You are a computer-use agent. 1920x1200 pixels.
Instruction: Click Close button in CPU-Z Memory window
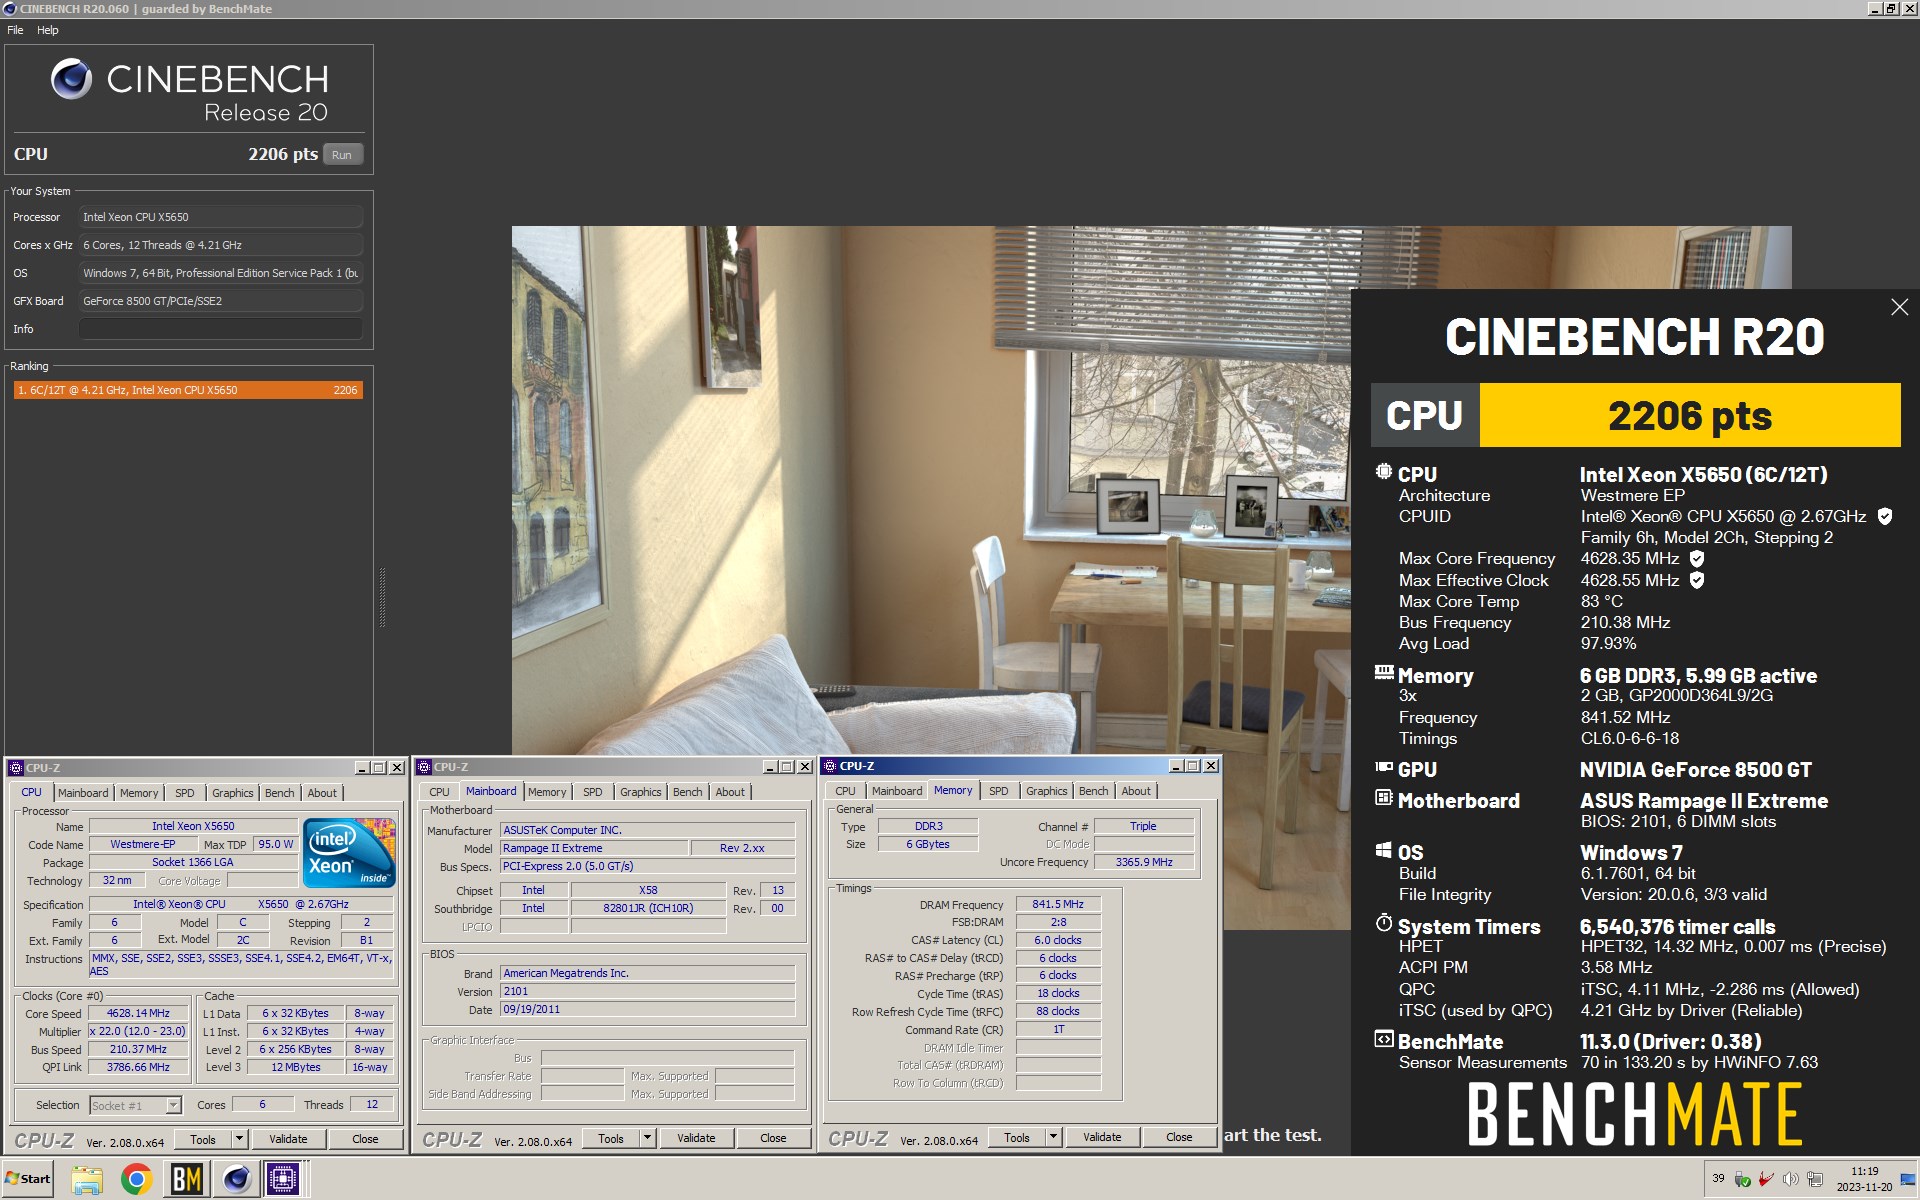click(x=1179, y=1137)
